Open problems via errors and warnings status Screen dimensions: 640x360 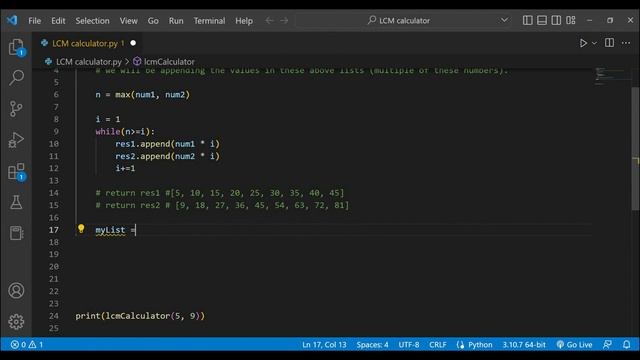point(27,344)
